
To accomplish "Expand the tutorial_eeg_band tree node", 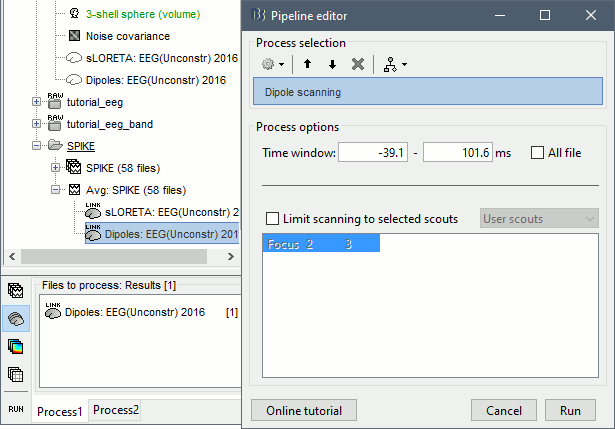I will 38,123.
